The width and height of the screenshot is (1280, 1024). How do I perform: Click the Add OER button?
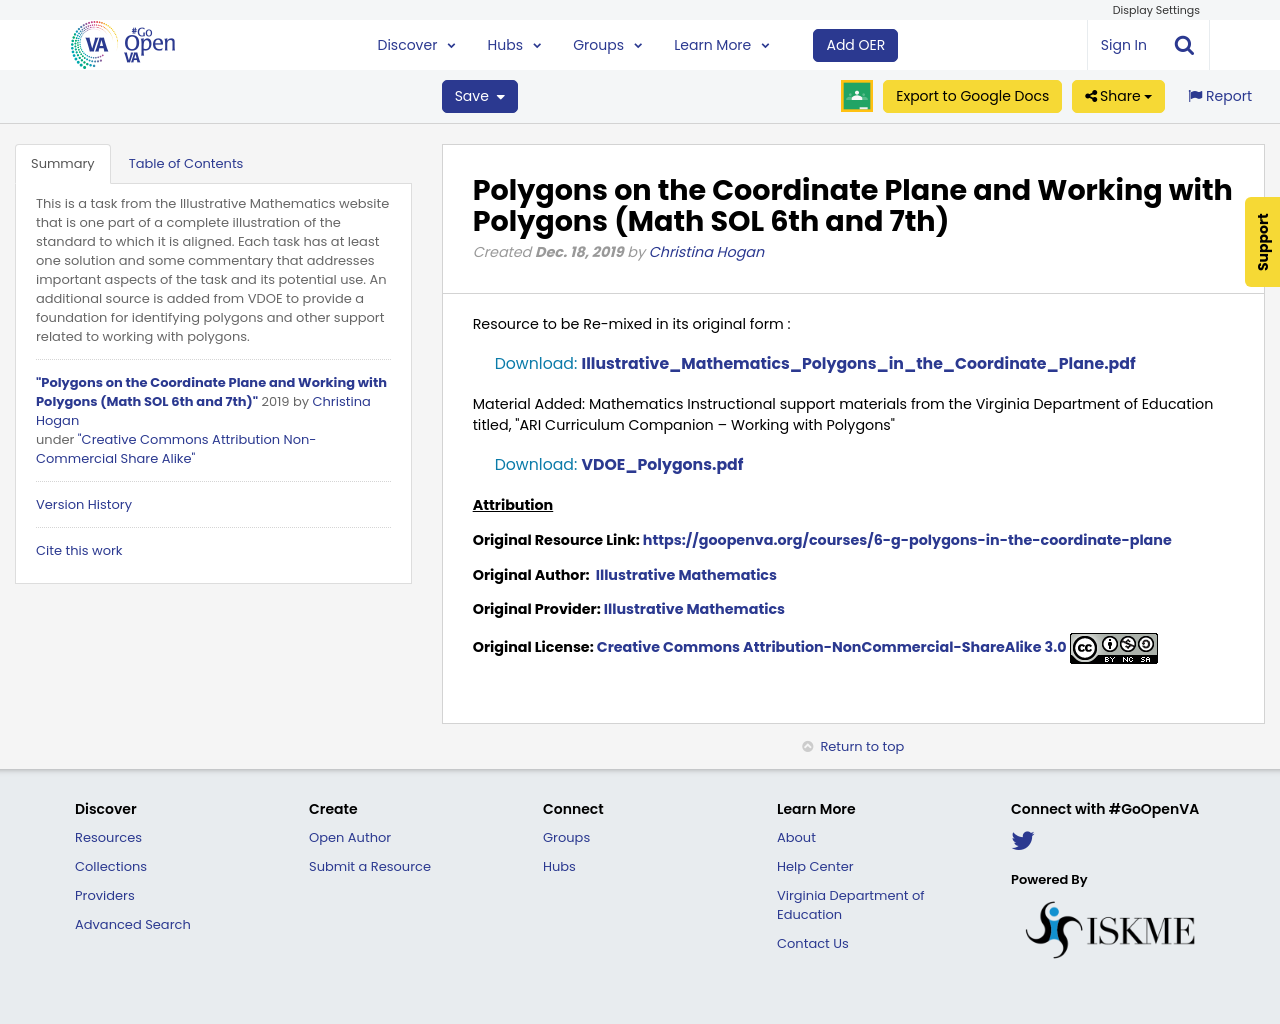[854, 44]
